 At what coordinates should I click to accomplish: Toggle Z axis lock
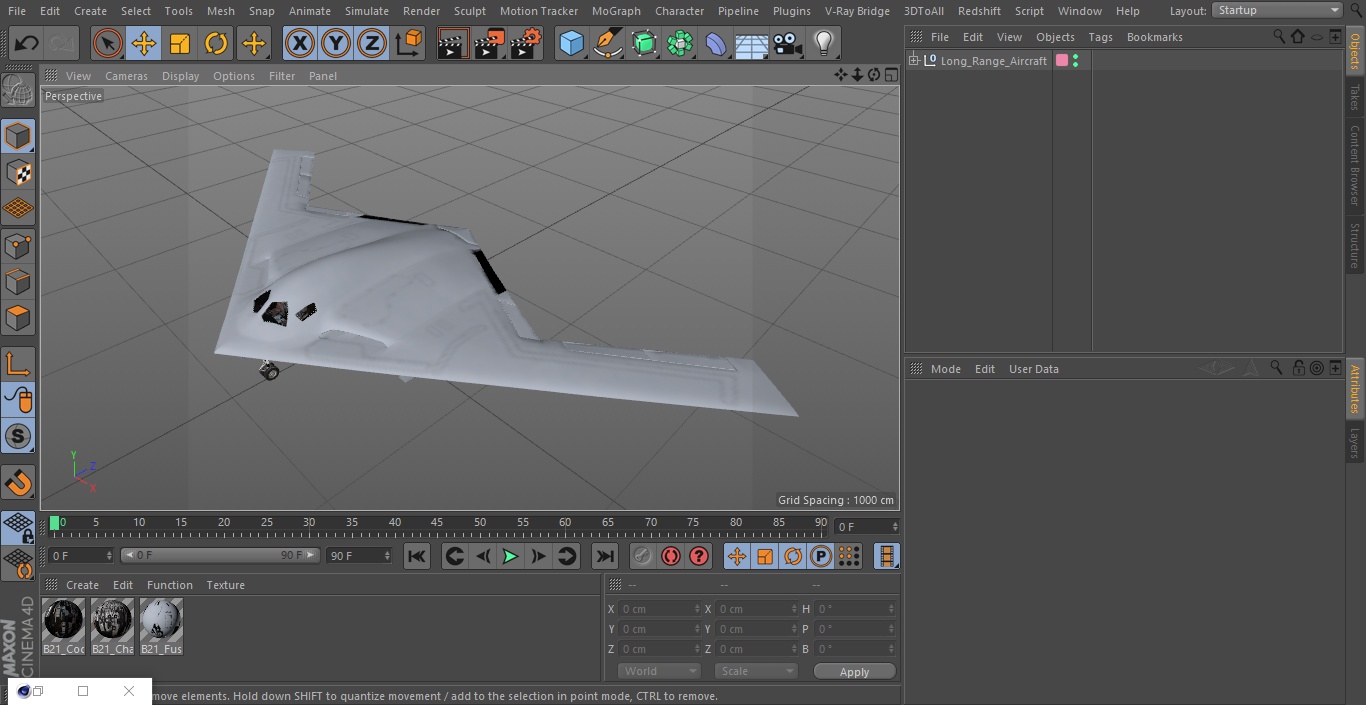372,43
